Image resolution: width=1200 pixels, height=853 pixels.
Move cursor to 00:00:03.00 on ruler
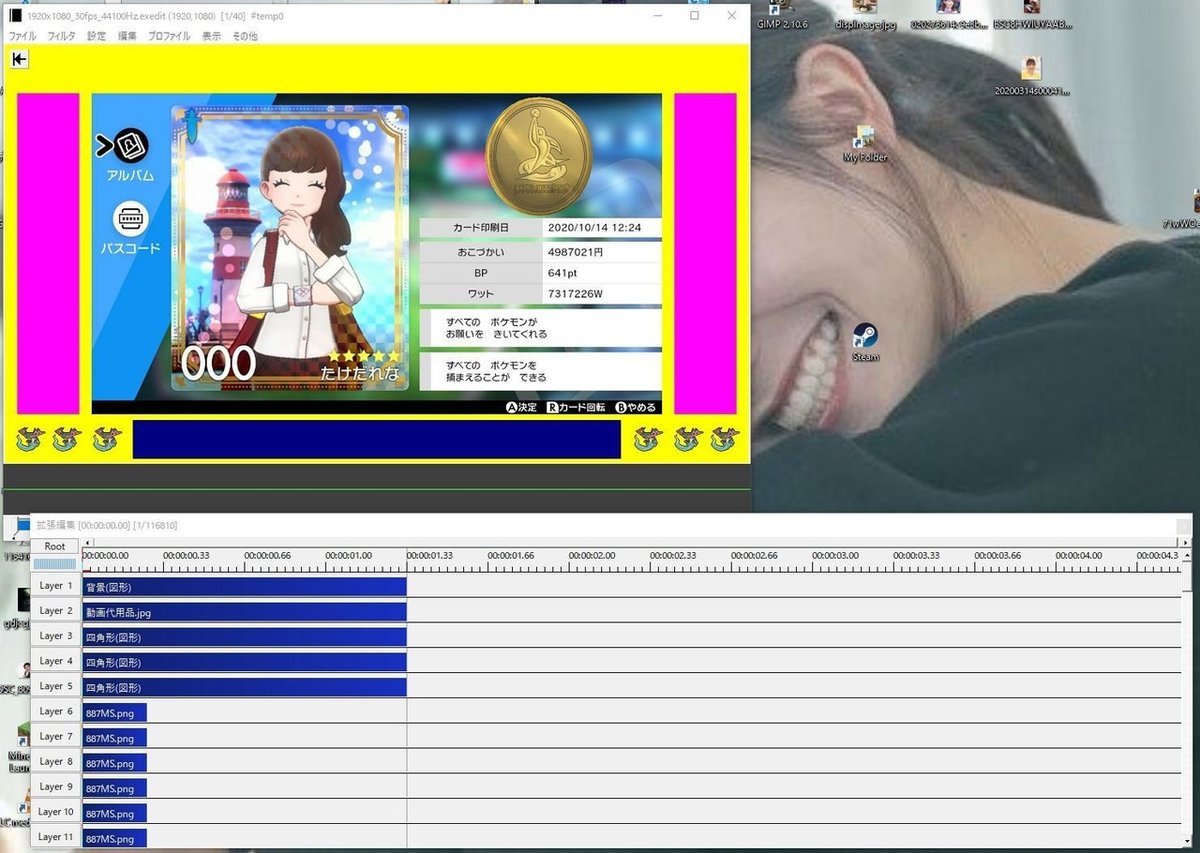click(835, 556)
